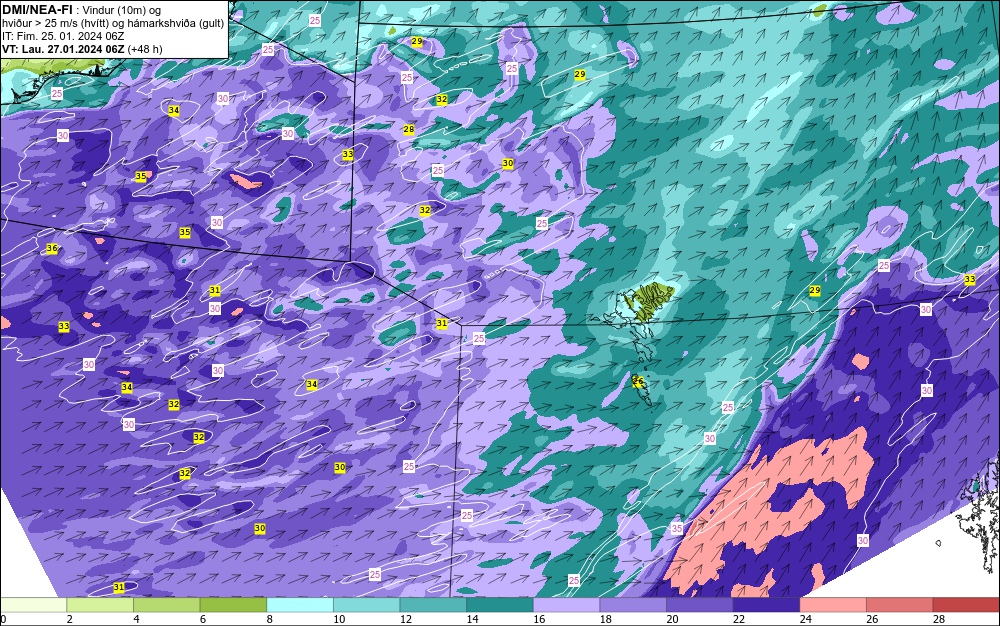Click the legend scale number 10

point(339,619)
